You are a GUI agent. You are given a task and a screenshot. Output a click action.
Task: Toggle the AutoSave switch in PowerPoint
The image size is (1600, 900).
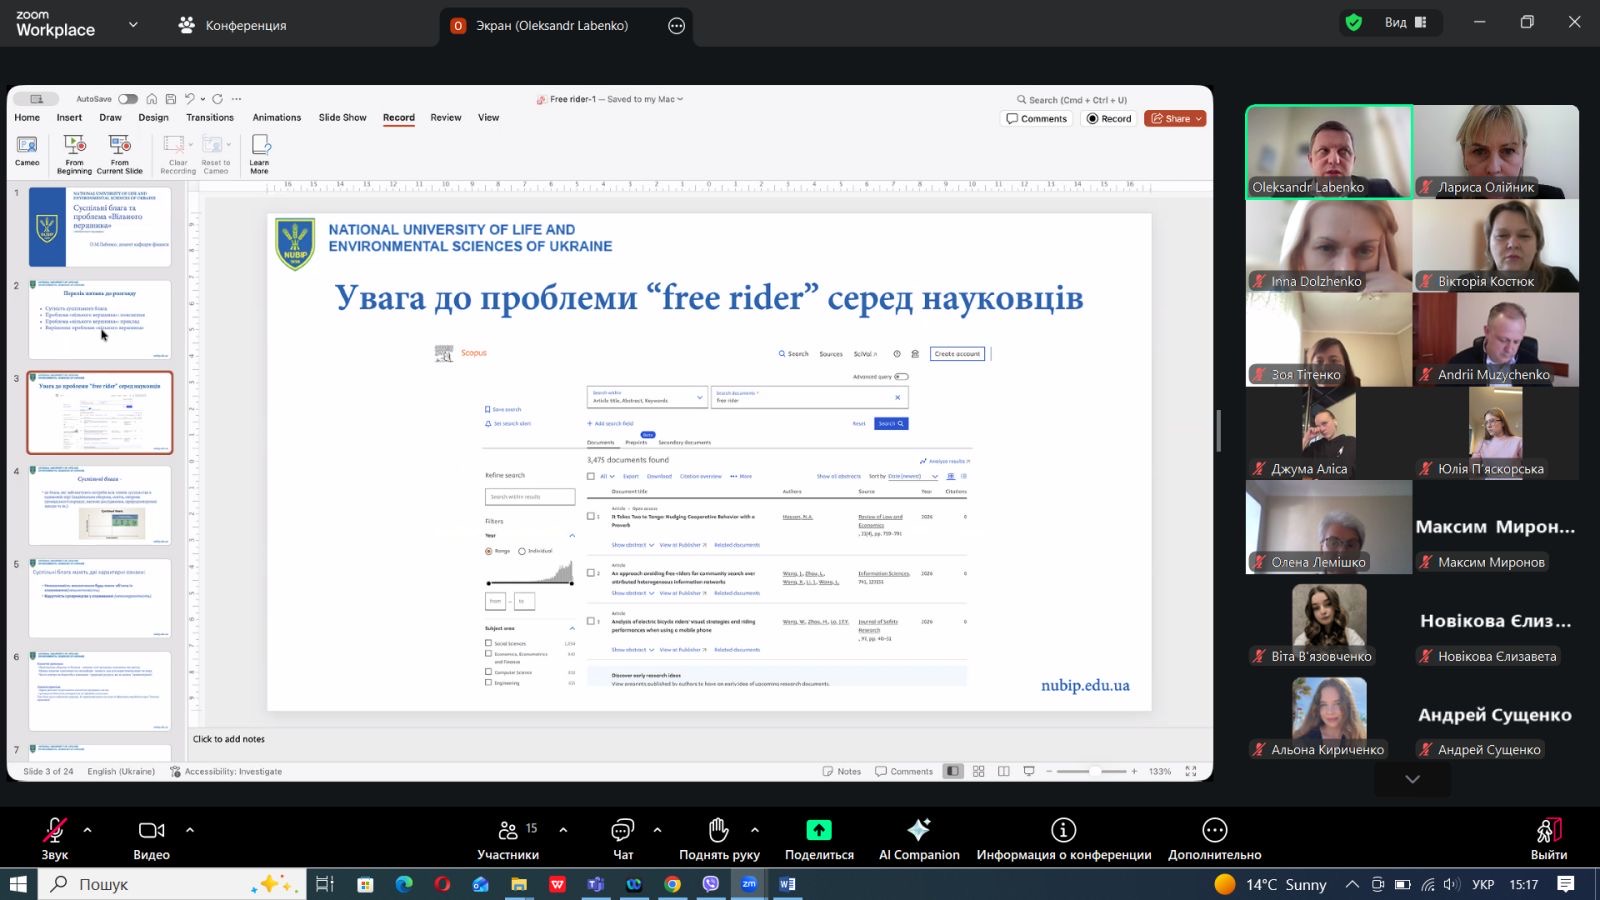point(128,99)
